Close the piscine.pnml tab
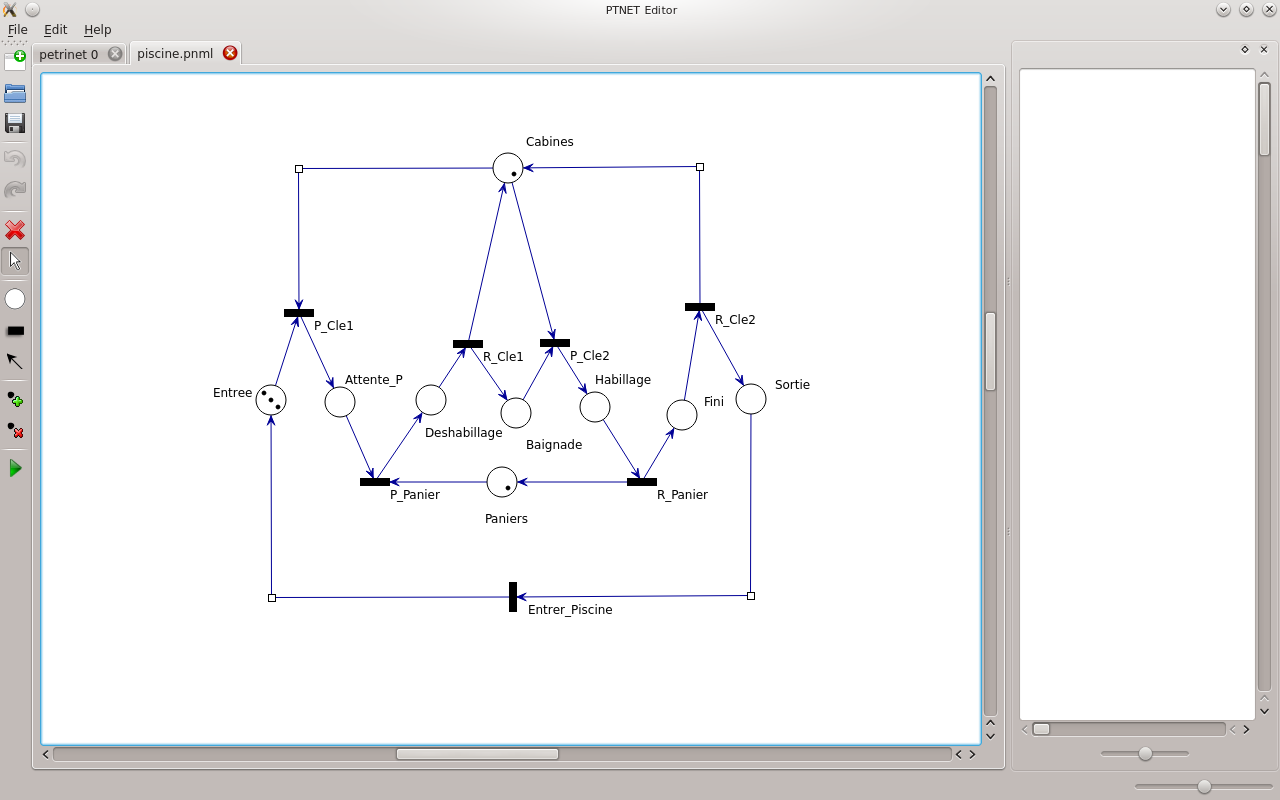The image size is (1280, 800). click(230, 53)
